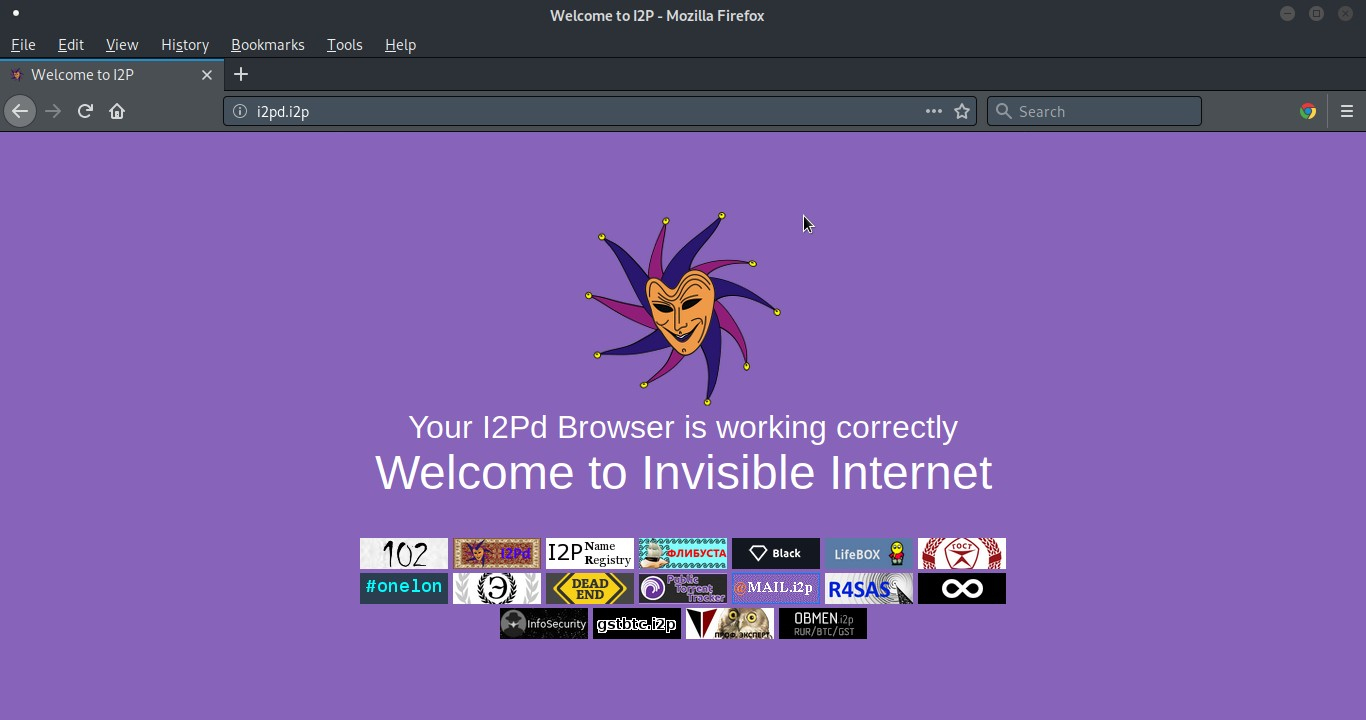Click the Forward navigation arrow
The width and height of the screenshot is (1366, 720).
click(53, 111)
